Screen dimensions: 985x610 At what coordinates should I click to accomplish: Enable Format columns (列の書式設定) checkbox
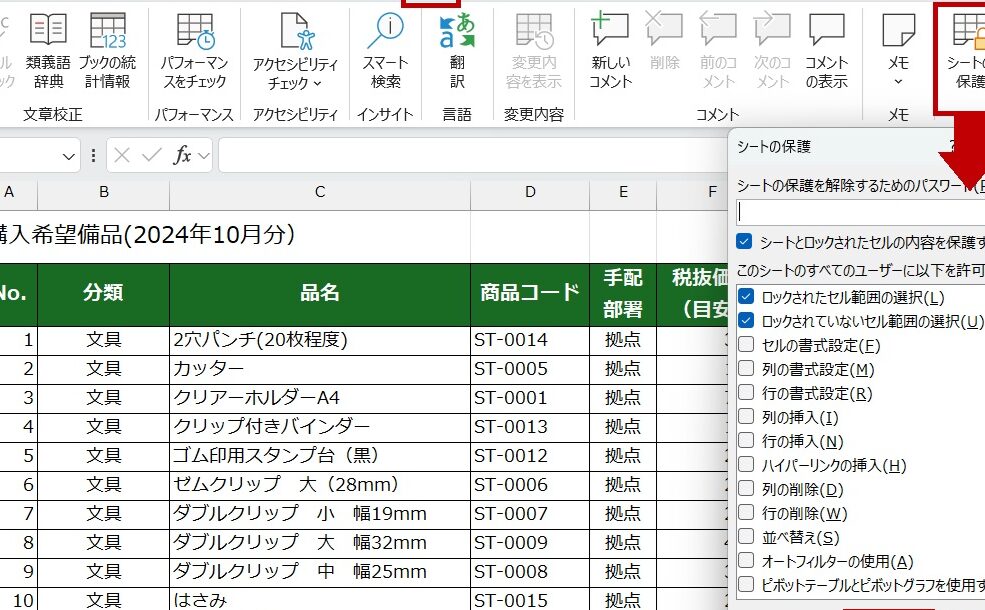[746, 368]
